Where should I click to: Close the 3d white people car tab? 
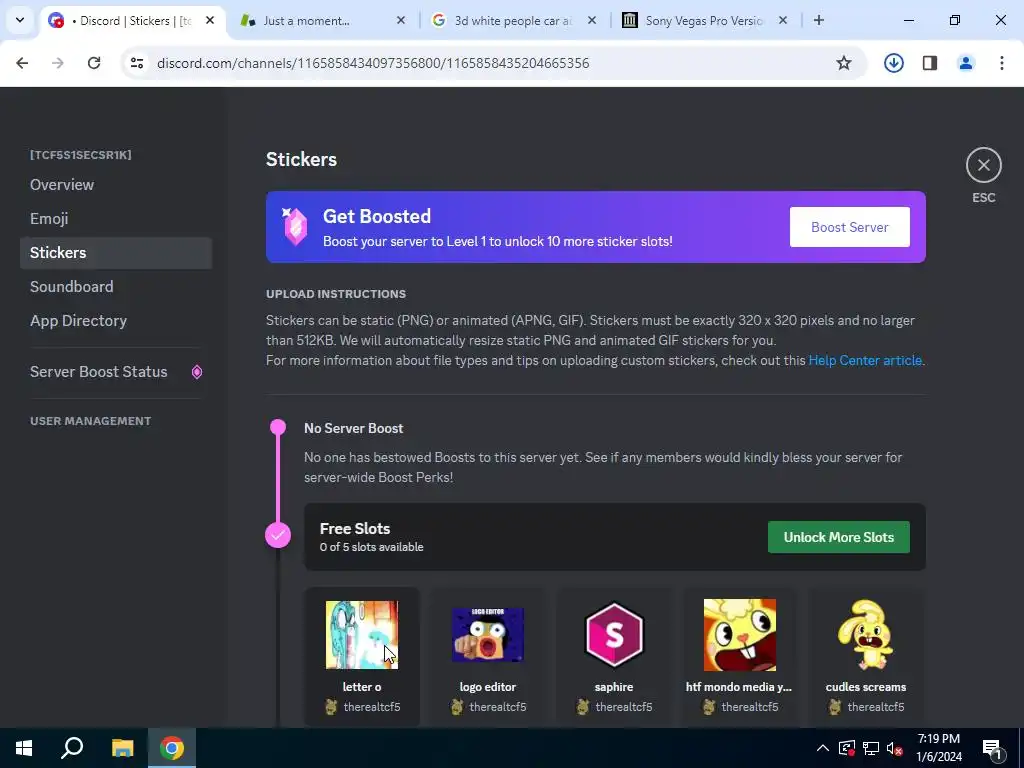pos(592,20)
